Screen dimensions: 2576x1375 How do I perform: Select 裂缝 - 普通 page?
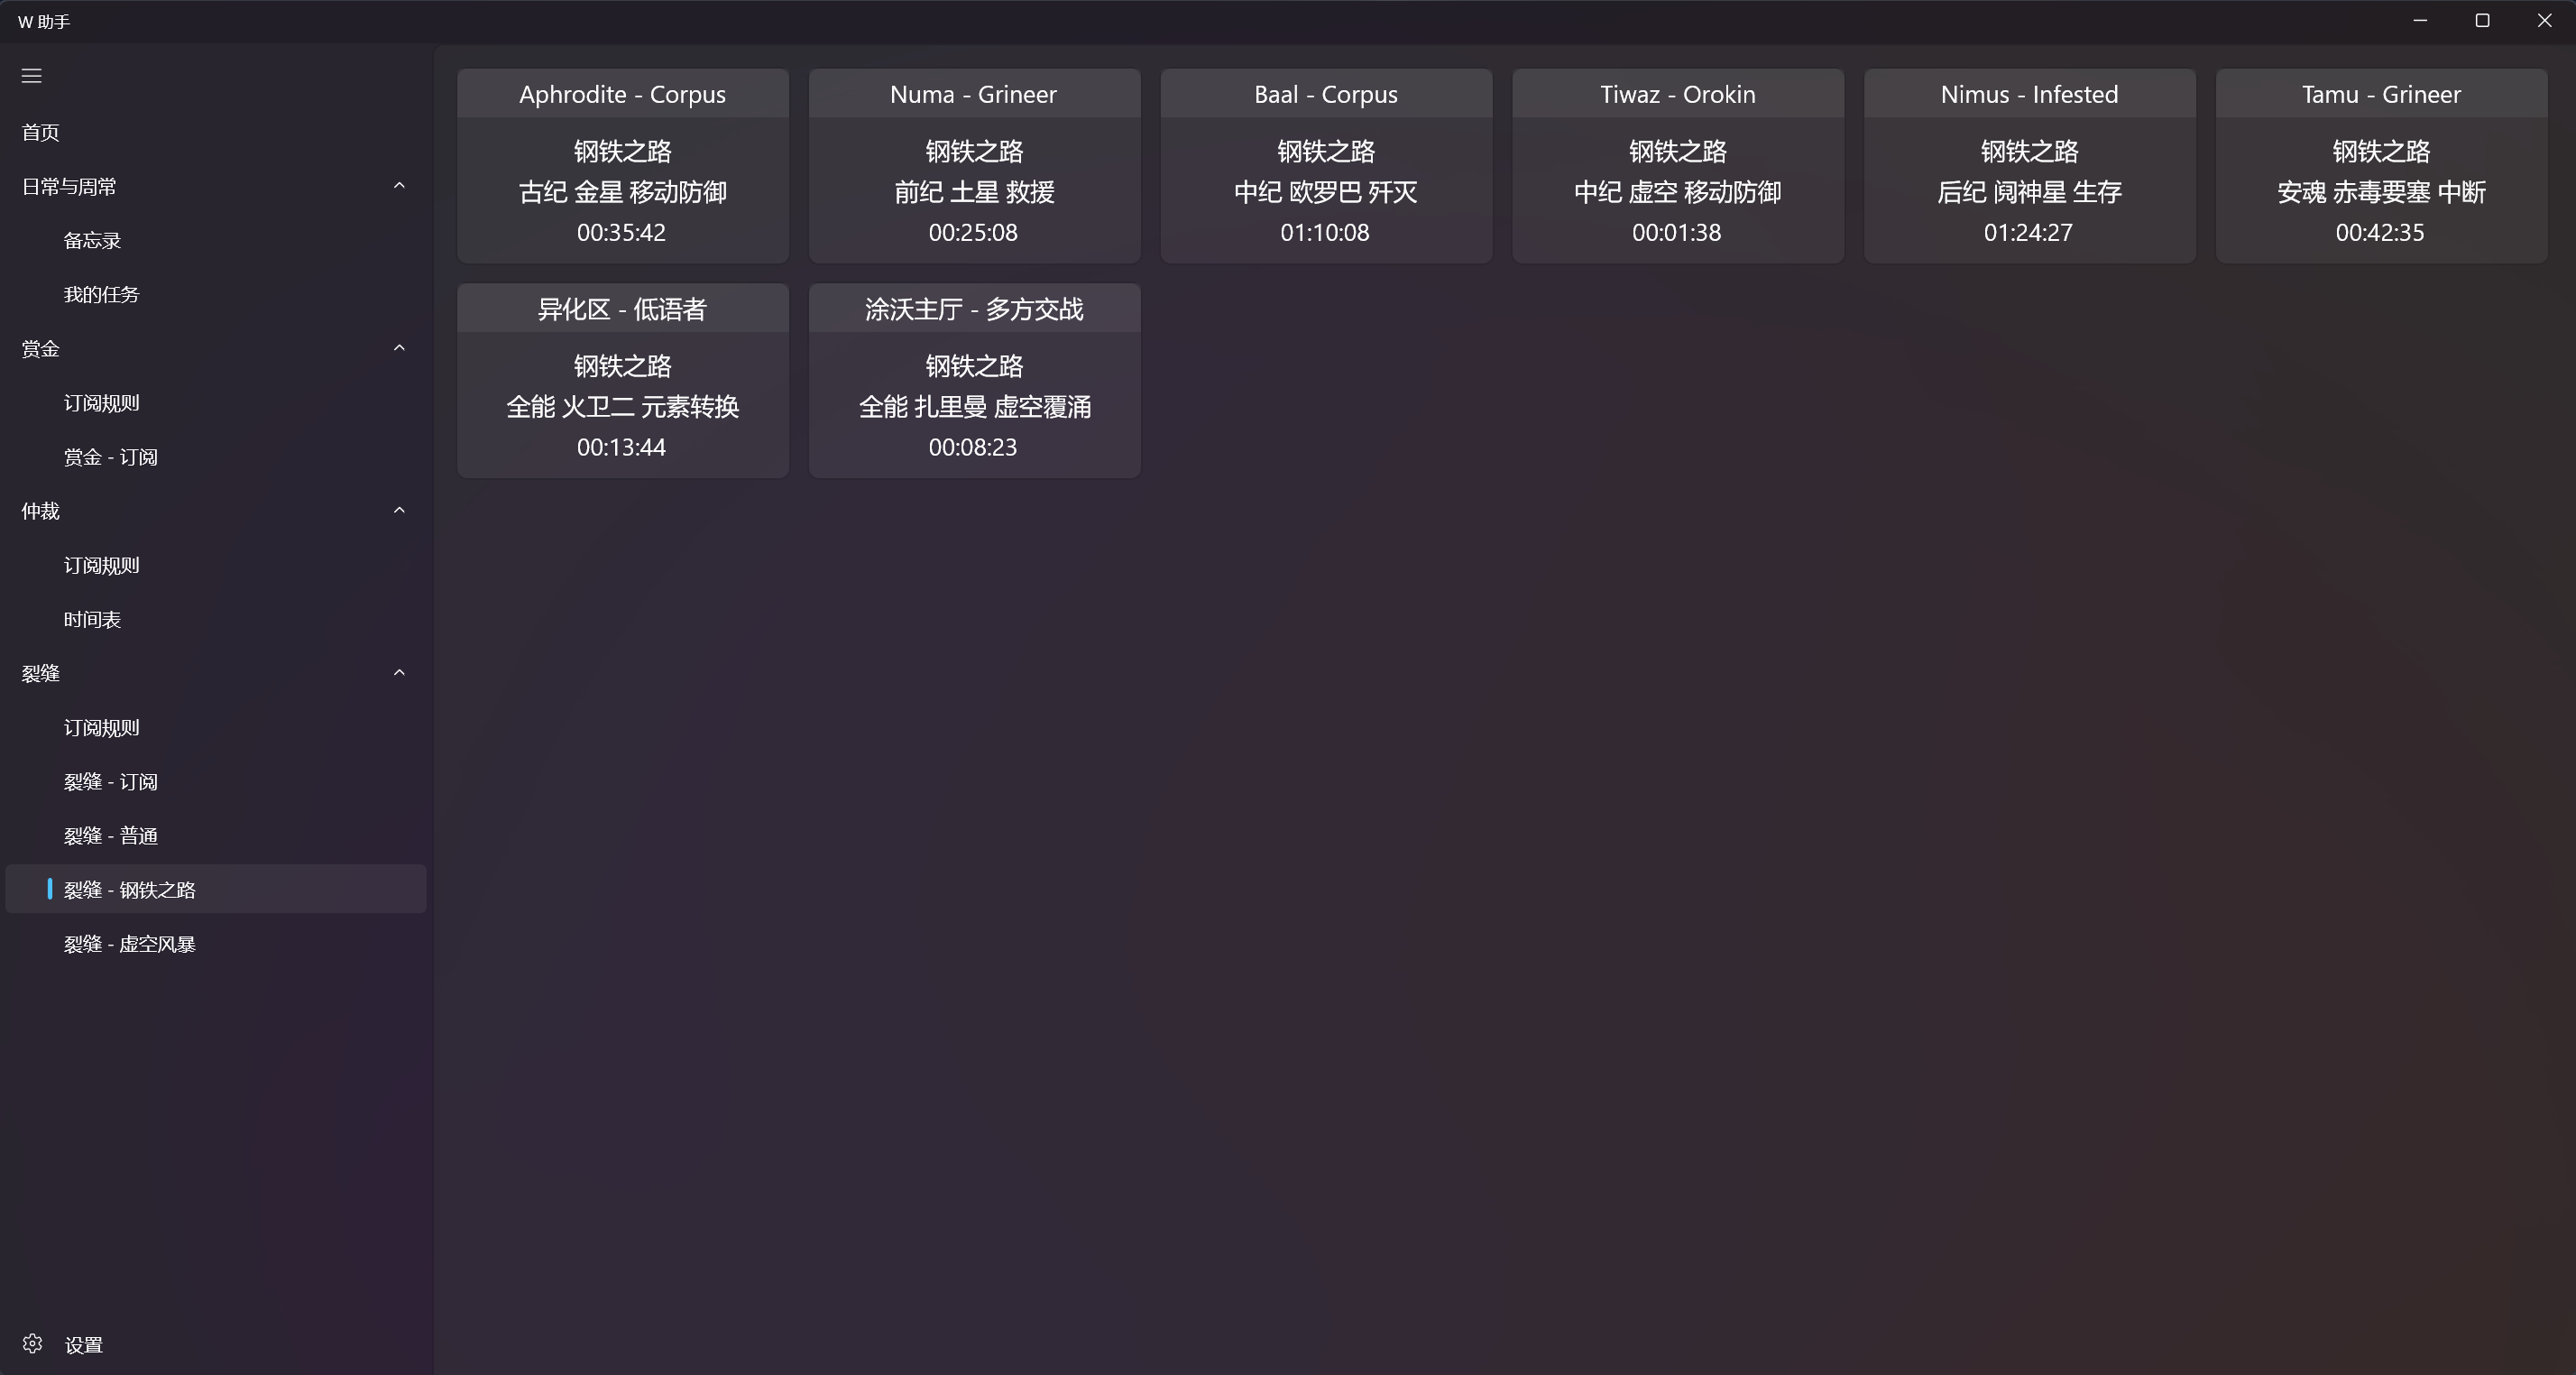click(x=110, y=836)
